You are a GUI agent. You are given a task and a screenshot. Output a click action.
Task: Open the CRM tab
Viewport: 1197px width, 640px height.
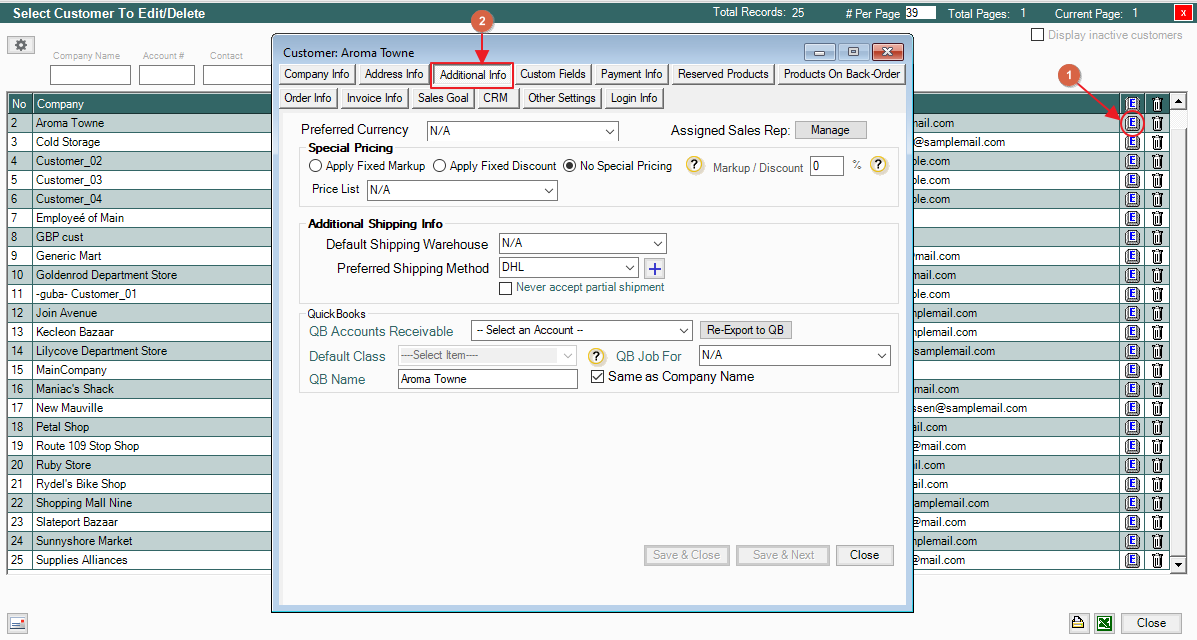pyautogui.click(x=495, y=98)
